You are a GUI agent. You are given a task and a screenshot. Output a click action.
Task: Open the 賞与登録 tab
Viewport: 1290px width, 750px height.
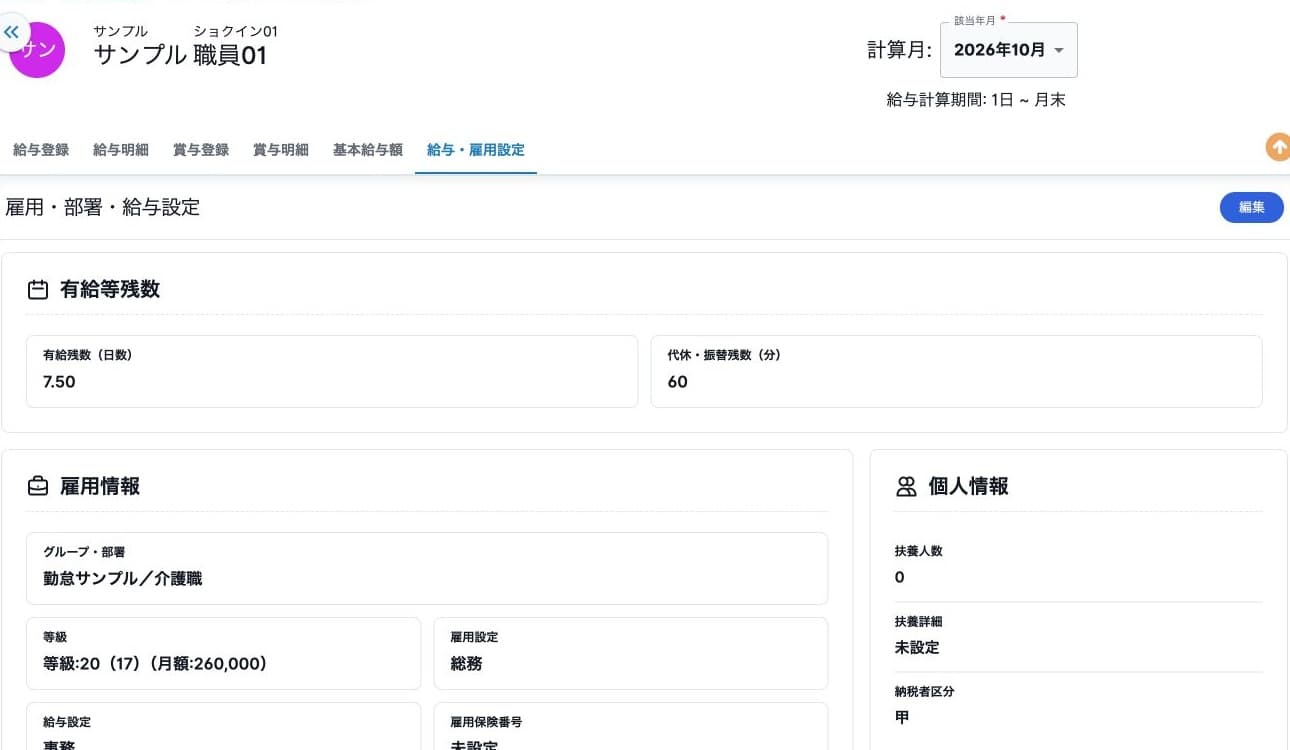click(201, 150)
